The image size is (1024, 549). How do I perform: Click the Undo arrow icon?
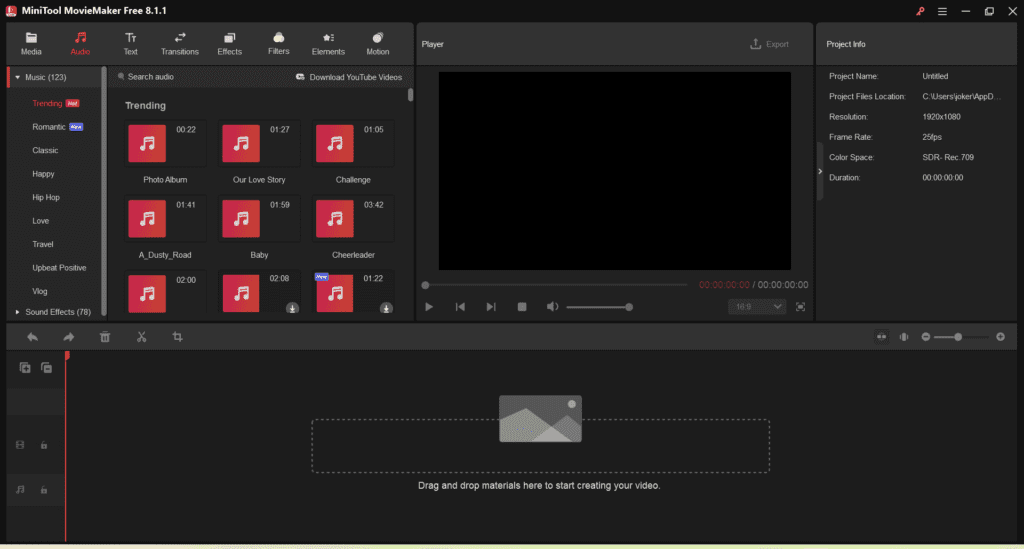(x=33, y=337)
